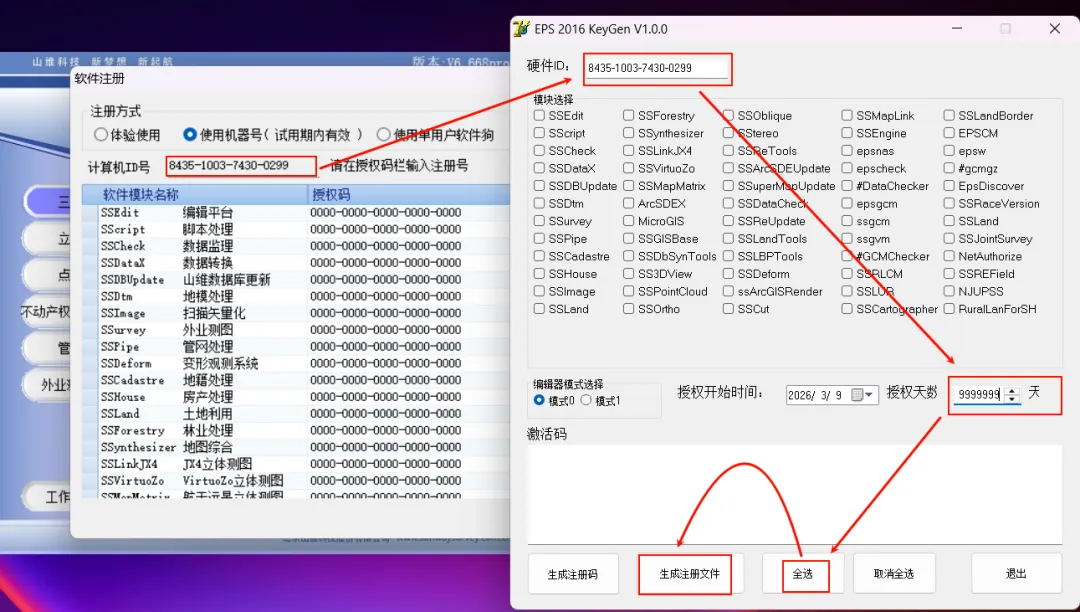Click the 激活码 activation code text area
The image size is (1080, 612).
pos(795,495)
